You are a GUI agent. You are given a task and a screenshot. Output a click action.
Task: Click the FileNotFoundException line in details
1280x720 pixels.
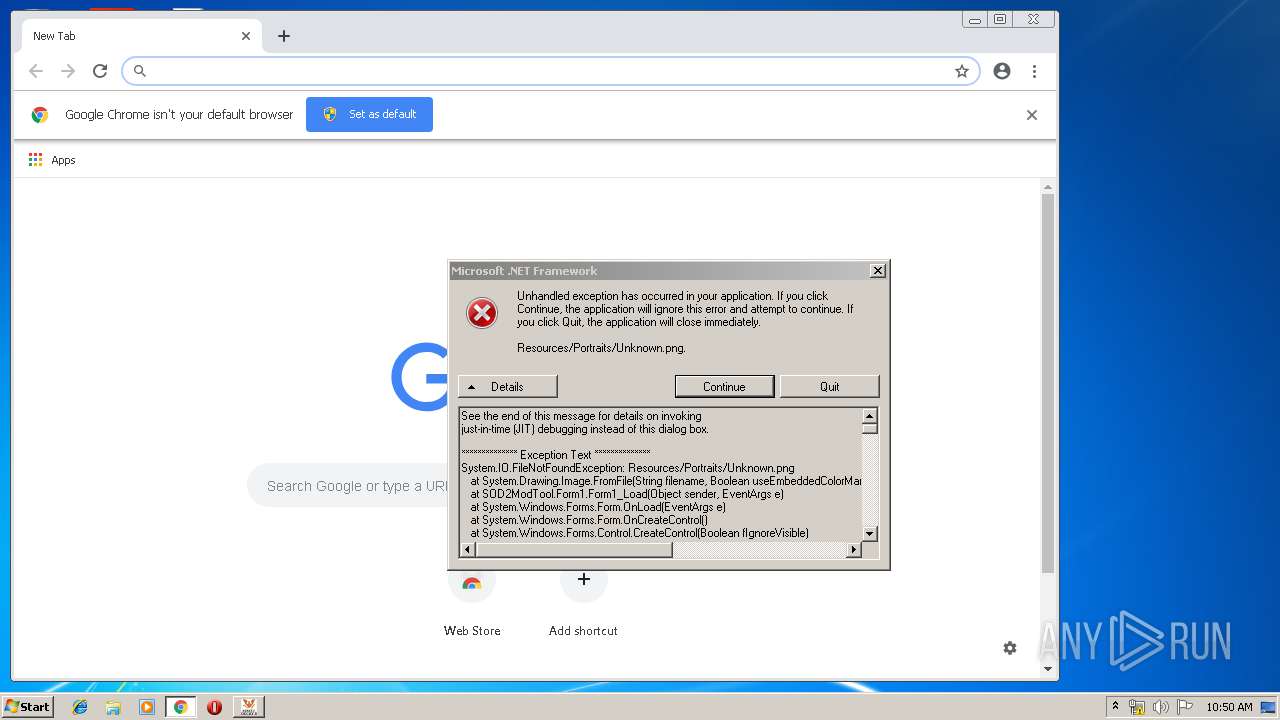628,468
